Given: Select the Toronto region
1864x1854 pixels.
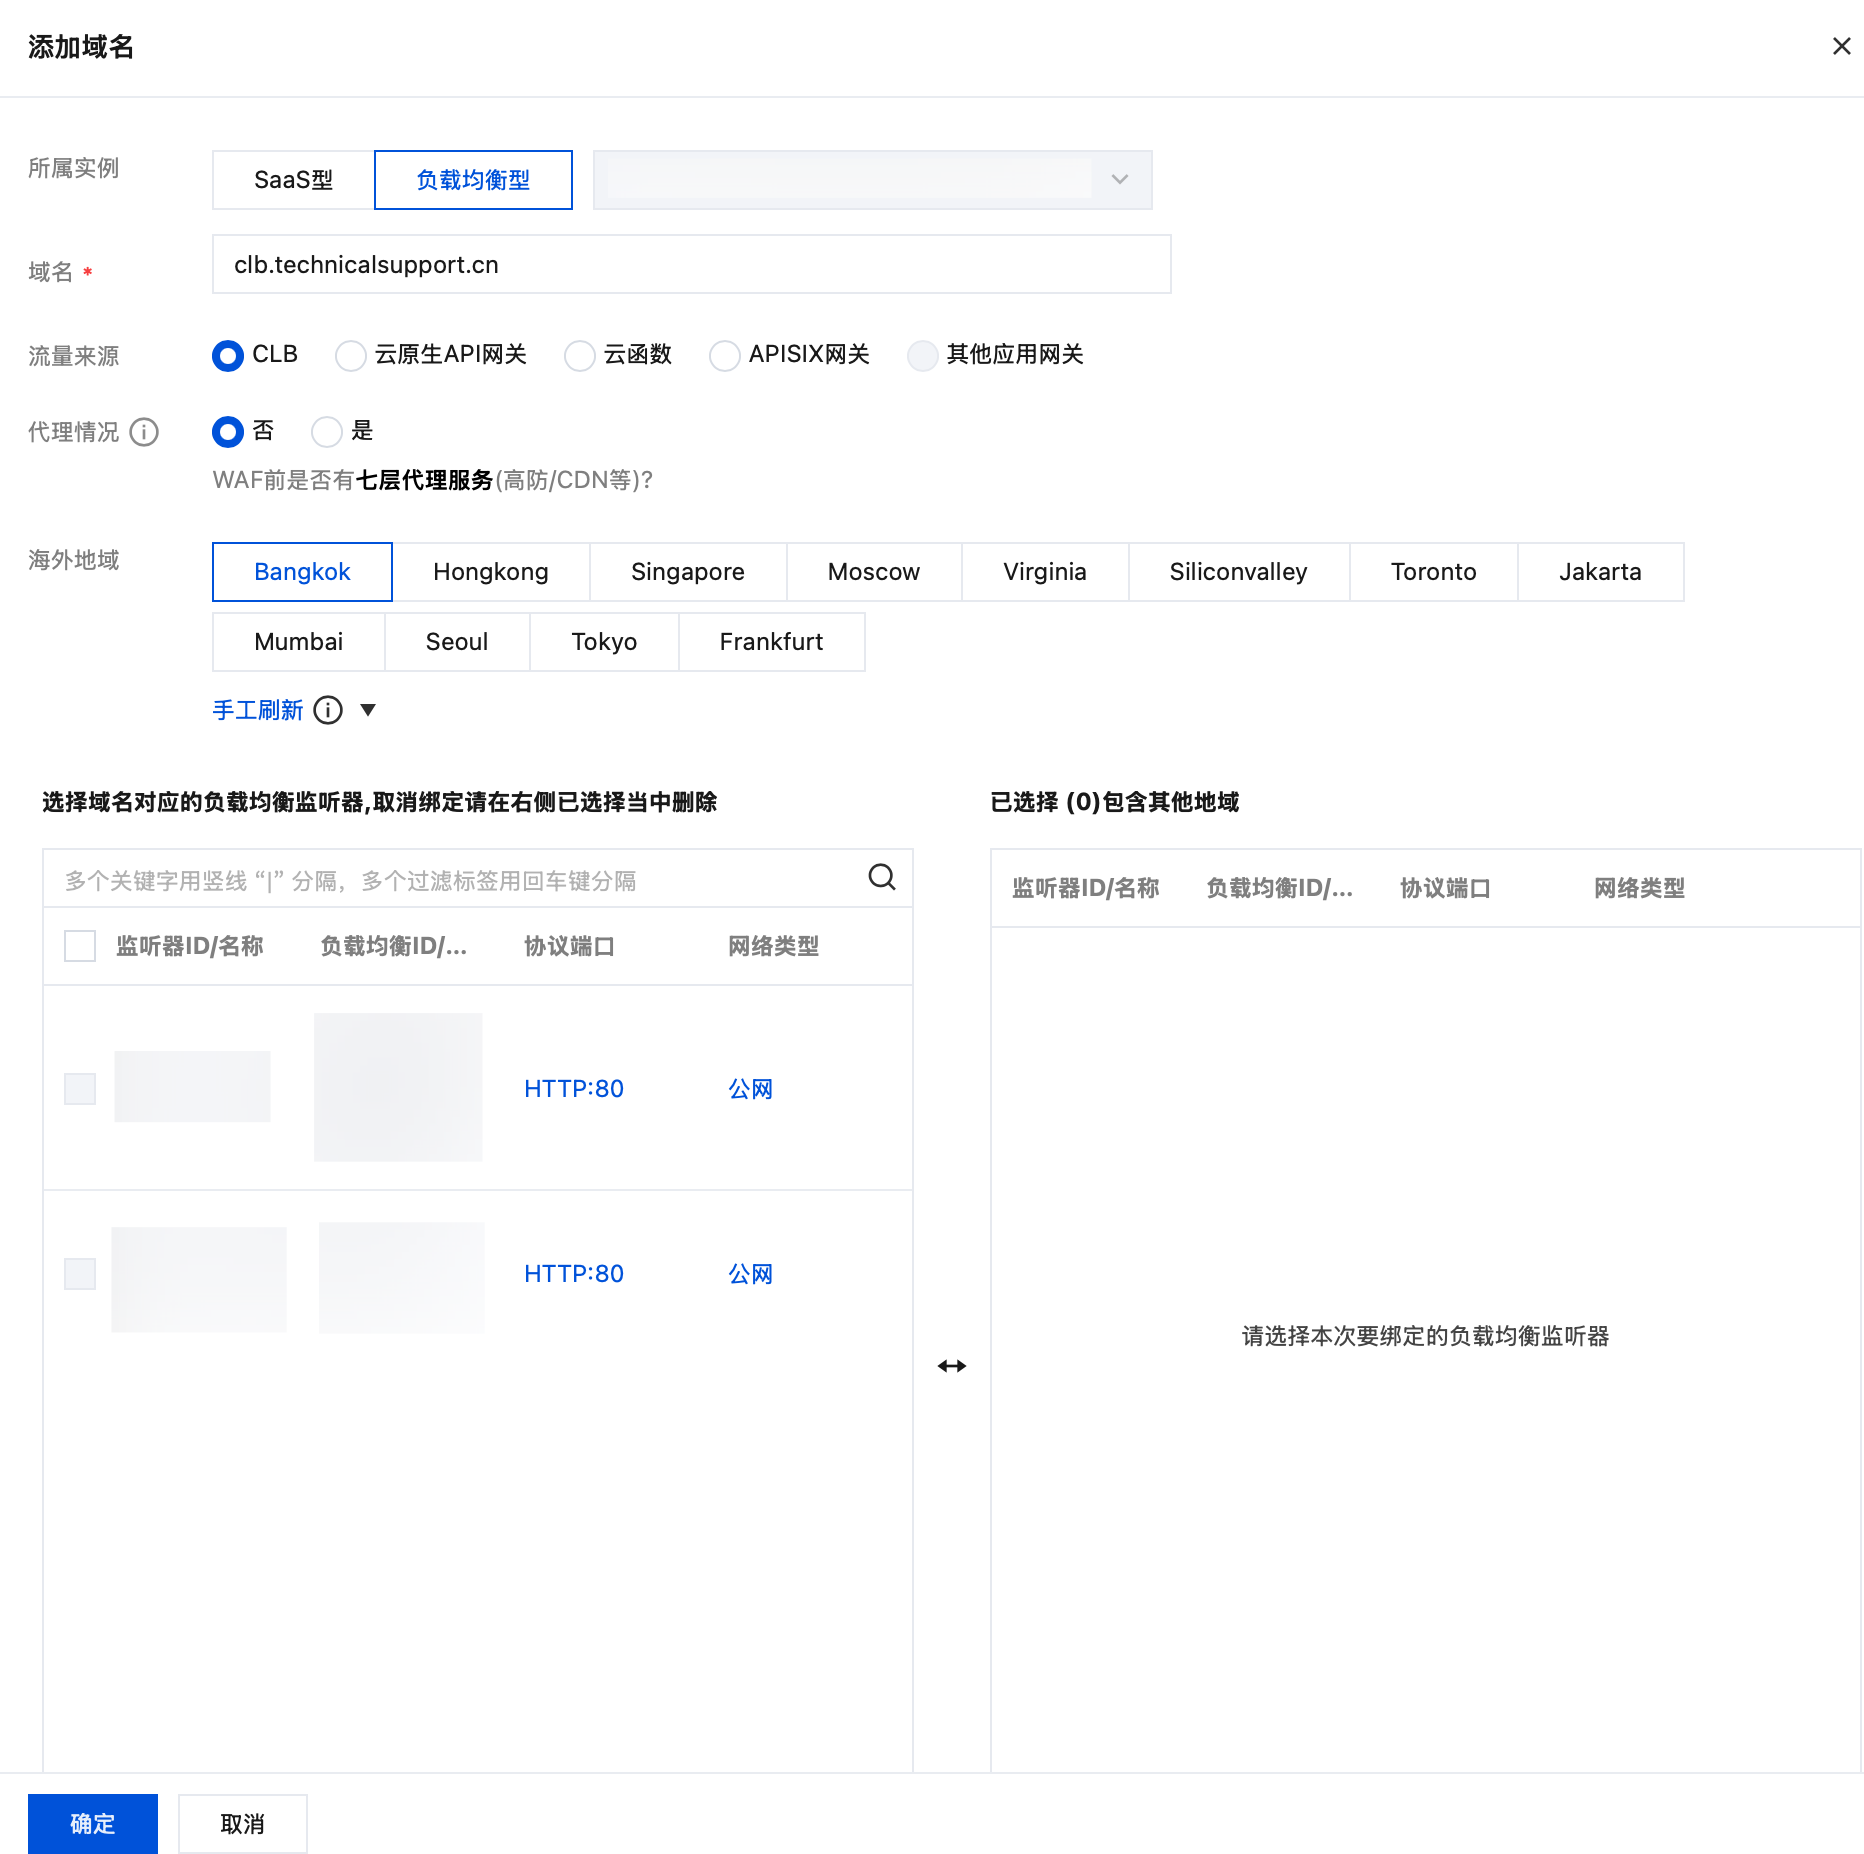Looking at the screenshot, I should pos(1434,572).
